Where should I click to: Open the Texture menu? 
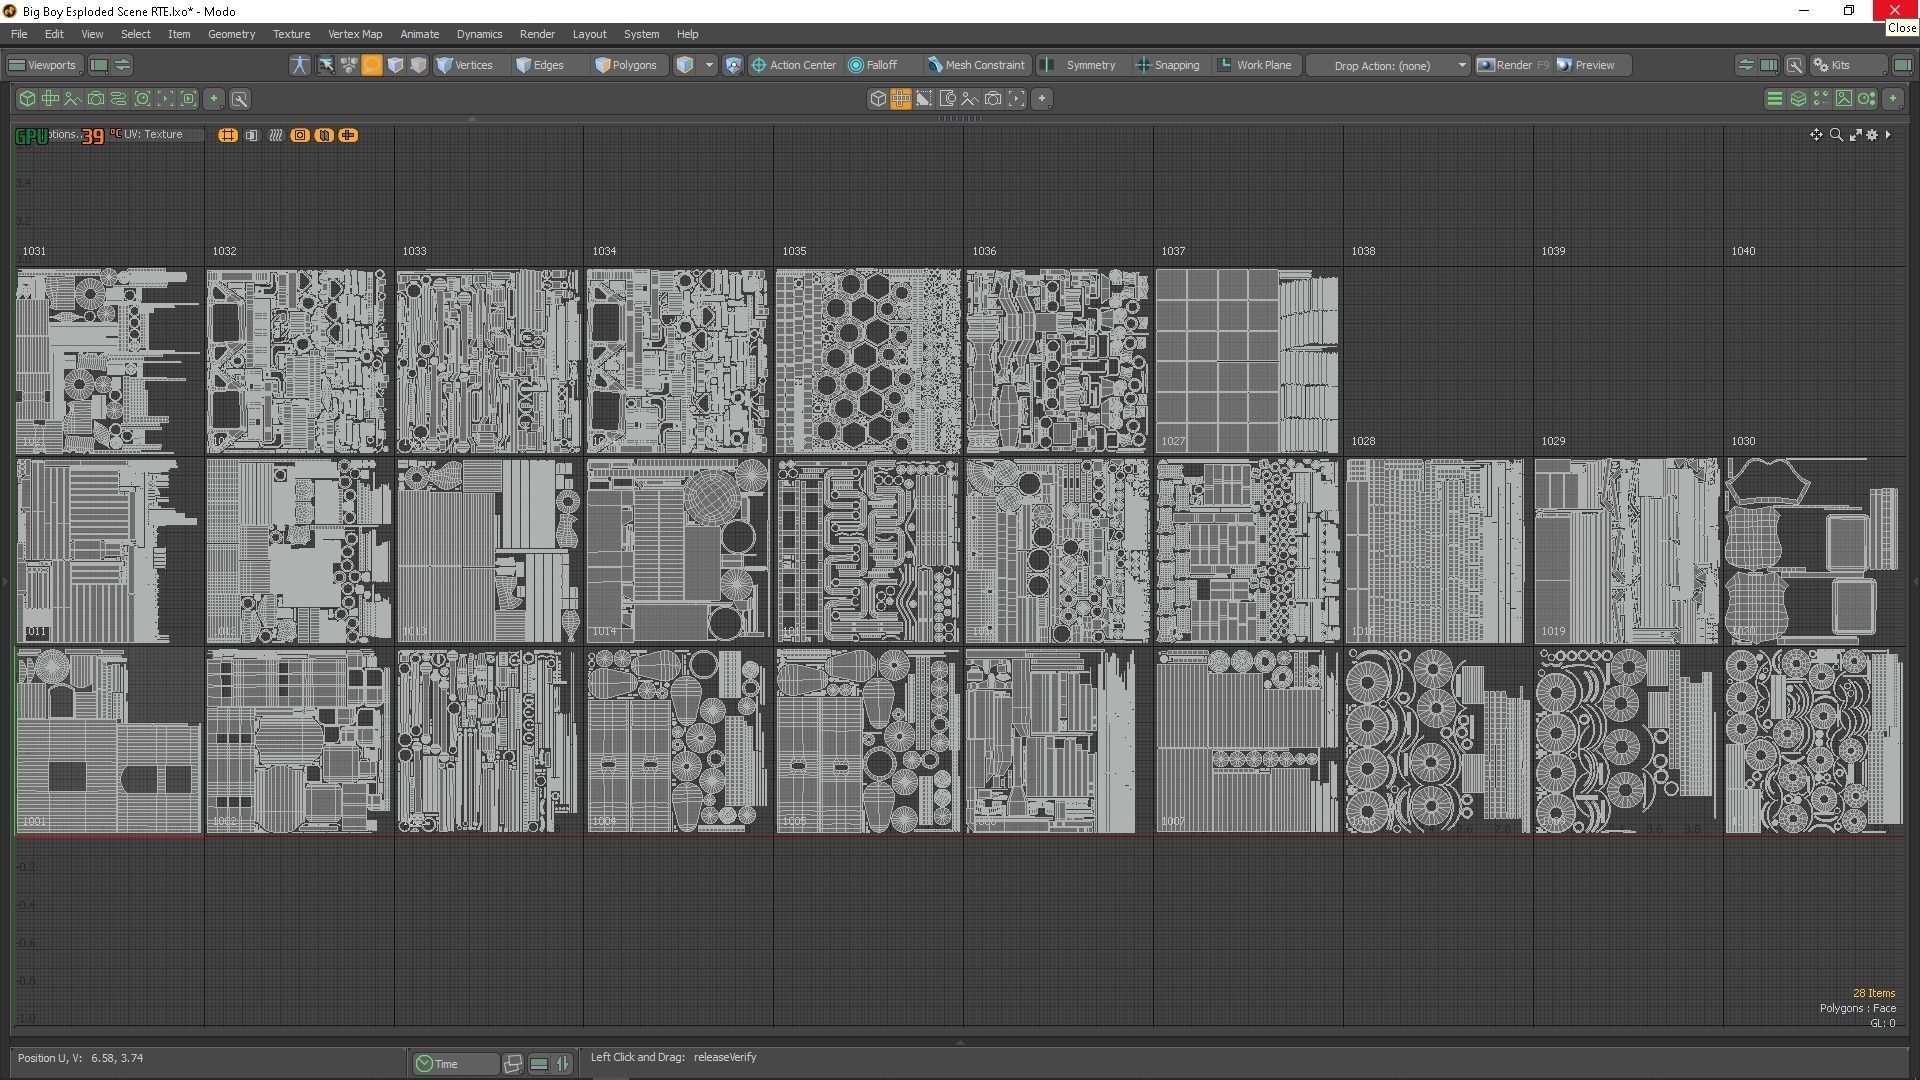[291, 34]
